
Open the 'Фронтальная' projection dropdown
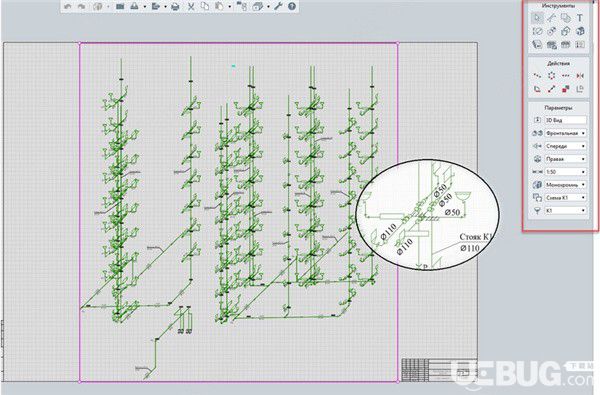pyautogui.click(x=566, y=133)
